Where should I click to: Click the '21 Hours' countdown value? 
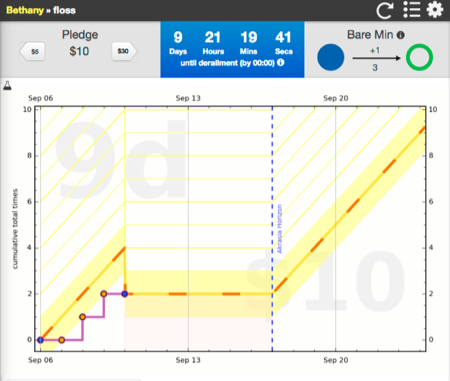click(213, 43)
